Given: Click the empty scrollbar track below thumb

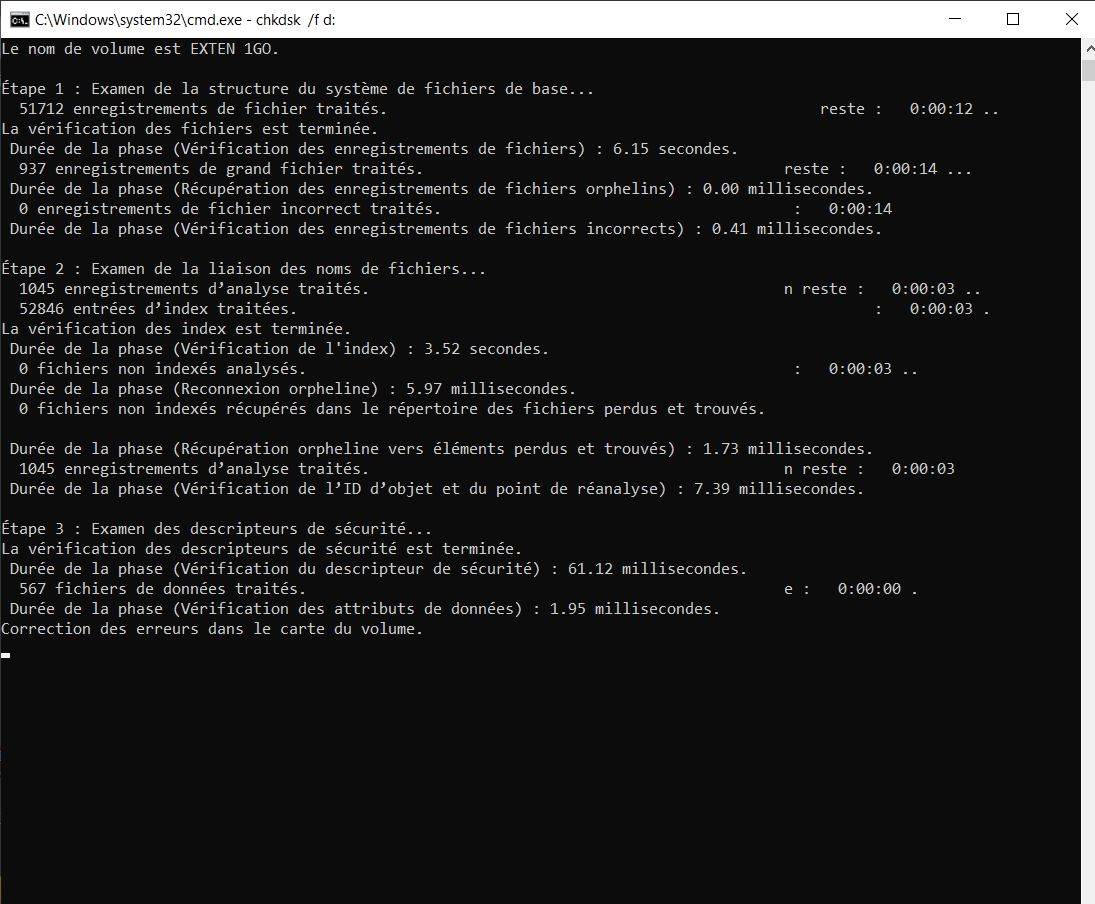Looking at the screenshot, I should [1087, 500].
